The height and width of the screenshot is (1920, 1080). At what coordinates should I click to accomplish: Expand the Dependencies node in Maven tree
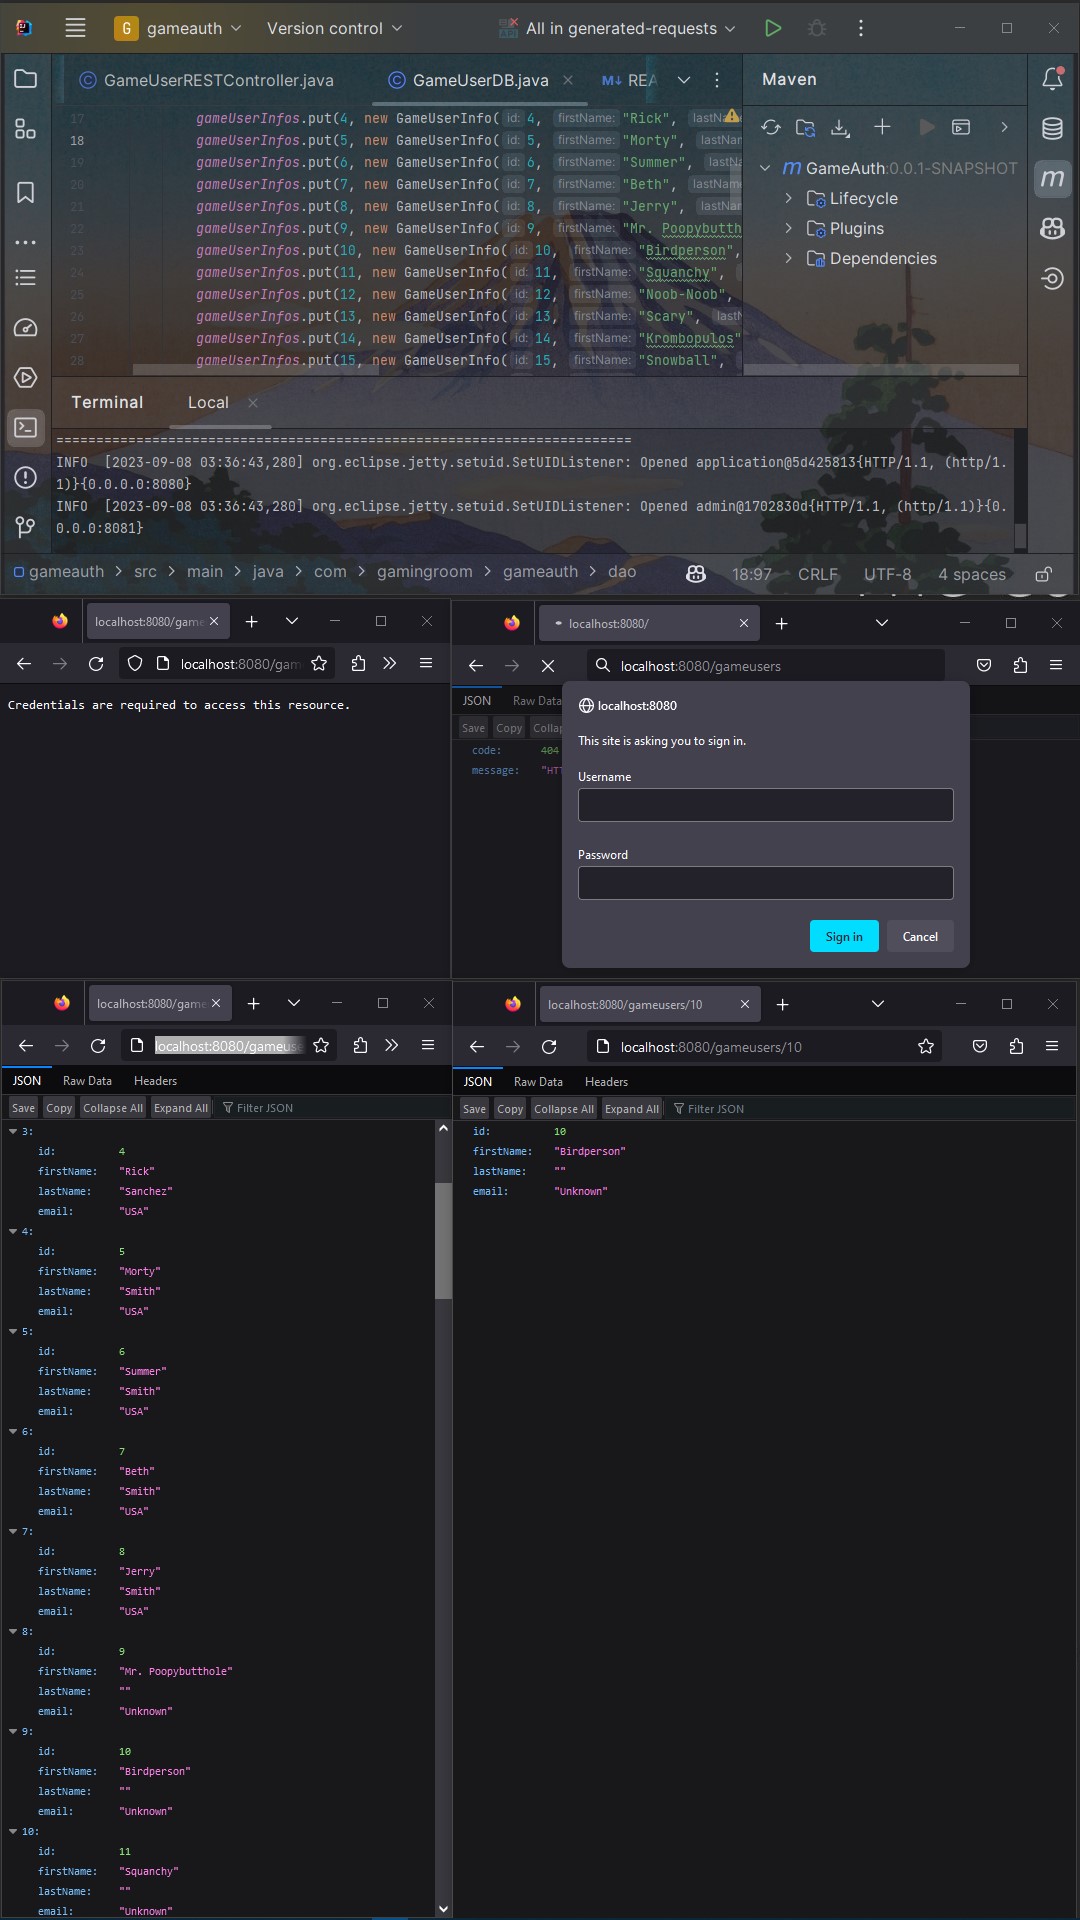[x=788, y=258]
